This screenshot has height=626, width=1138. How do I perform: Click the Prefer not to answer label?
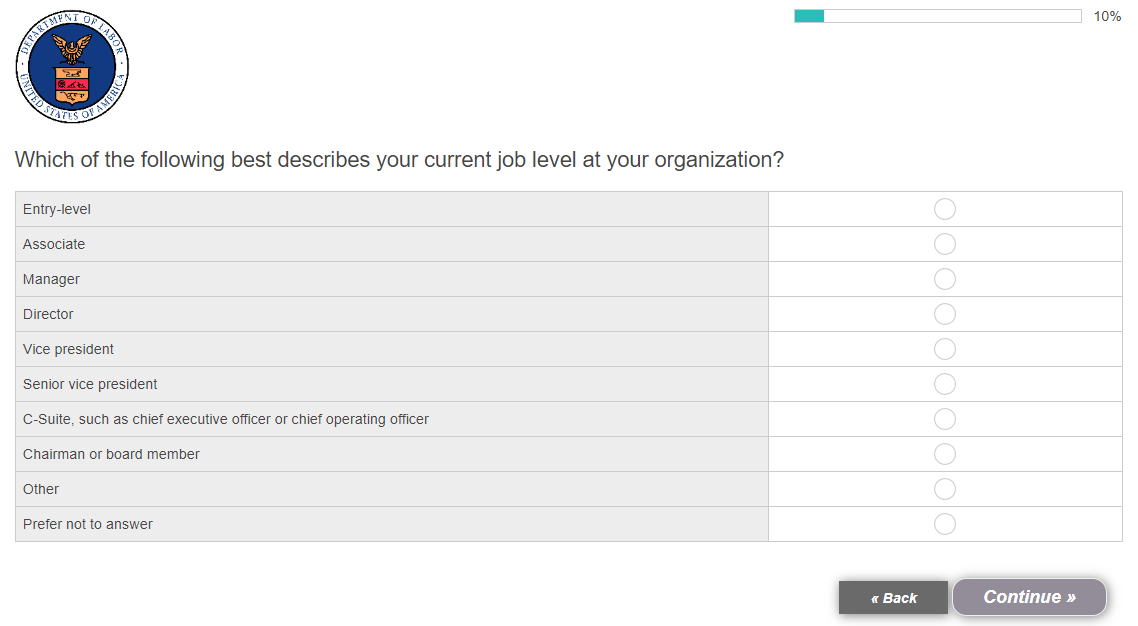[x=88, y=524]
